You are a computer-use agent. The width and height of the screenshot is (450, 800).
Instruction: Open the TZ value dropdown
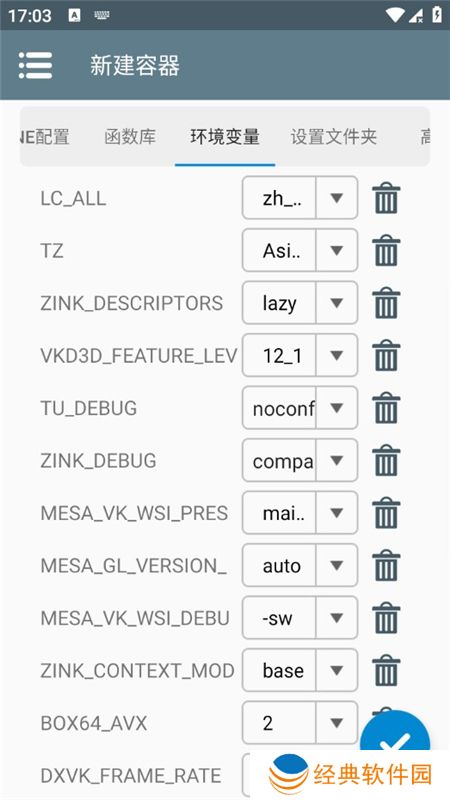coord(337,251)
